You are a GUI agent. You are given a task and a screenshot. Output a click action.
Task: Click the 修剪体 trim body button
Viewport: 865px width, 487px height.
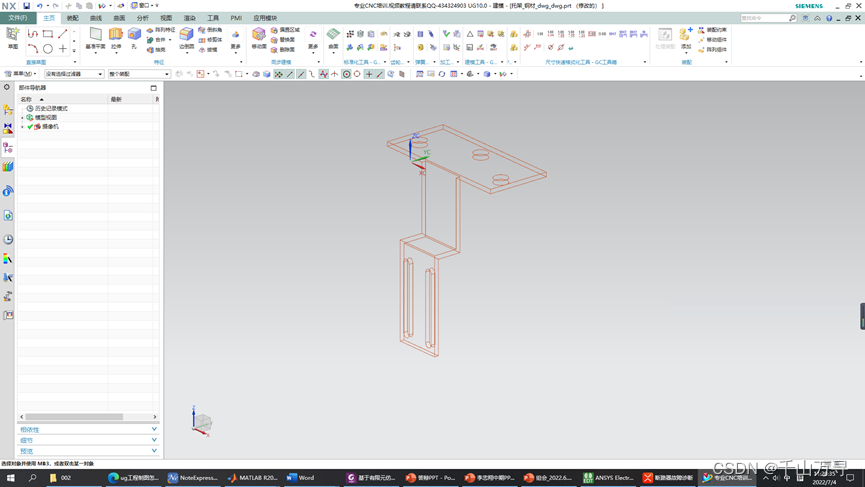coord(210,40)
